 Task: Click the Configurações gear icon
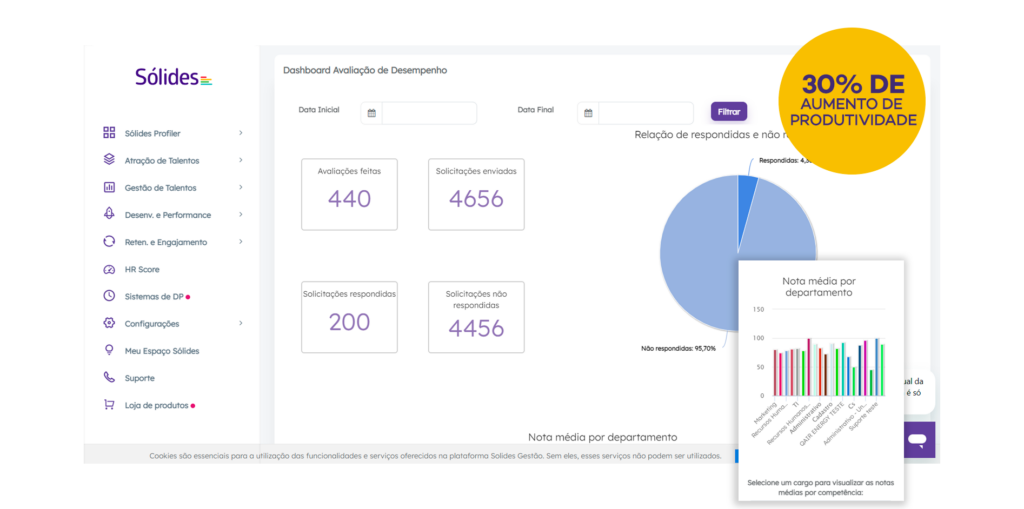click(109, 323)
